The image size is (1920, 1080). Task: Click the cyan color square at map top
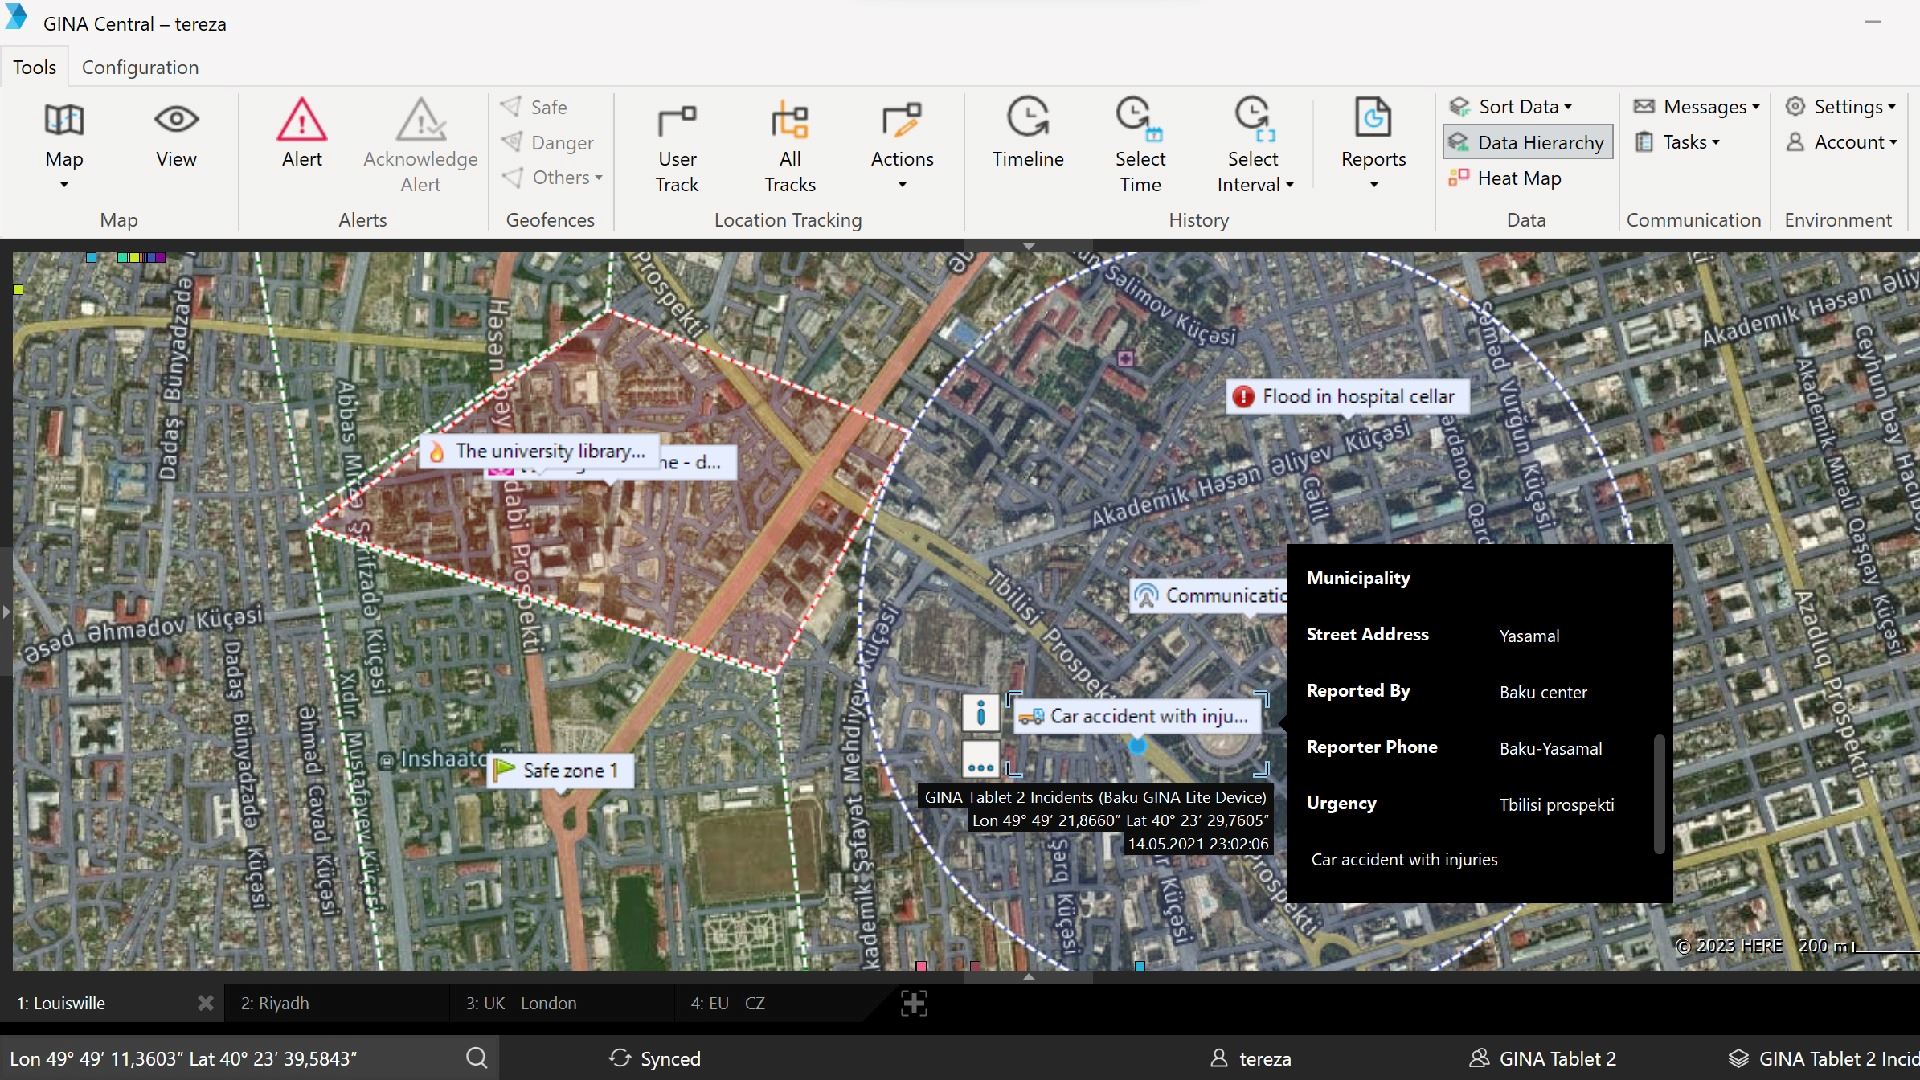92,257
